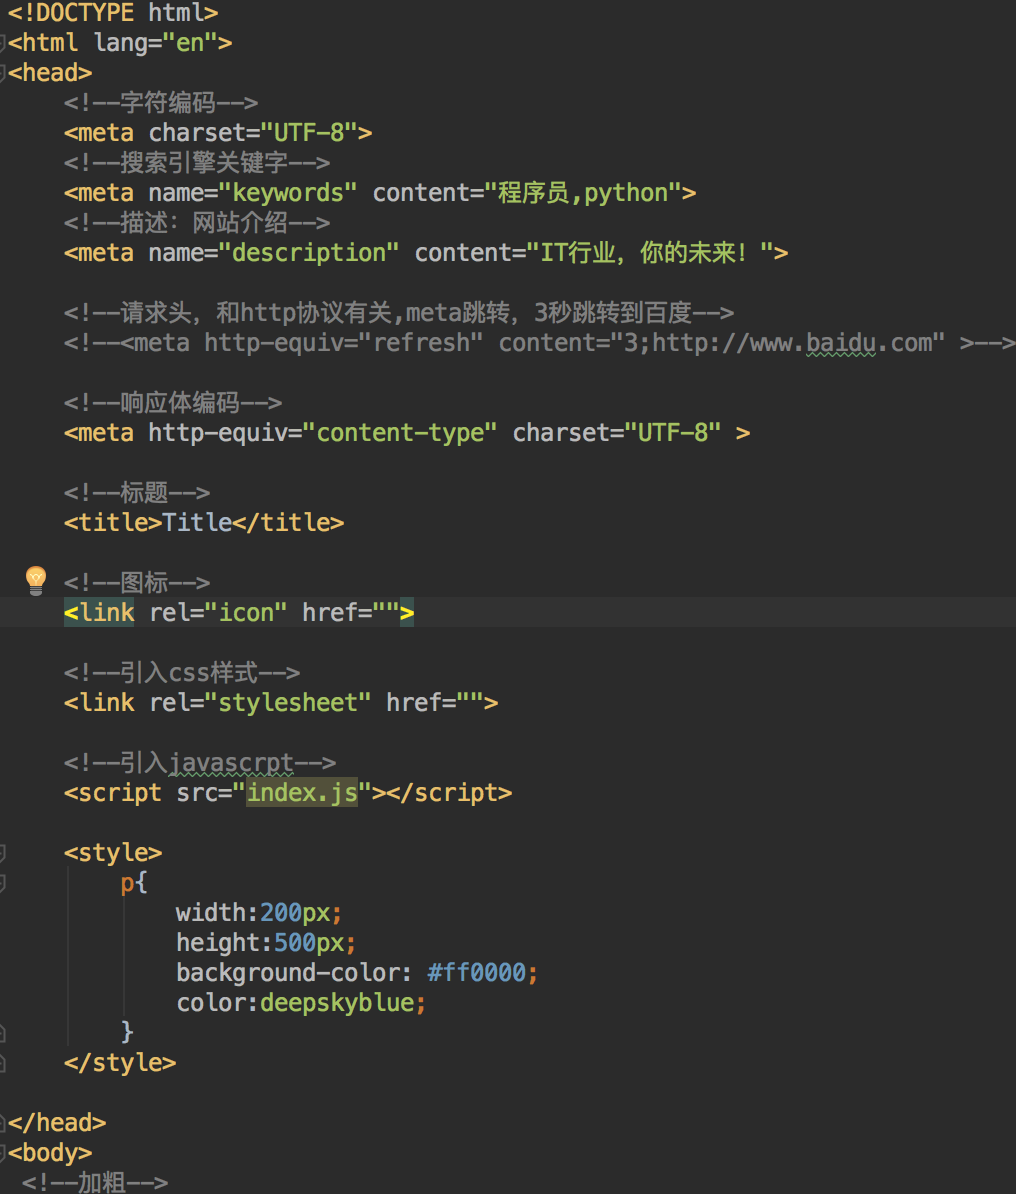This screenshot has height=1194, width=1016.
Task: Place cursor in the stylesheet link's empty href
Action: (x=470, y=703)
